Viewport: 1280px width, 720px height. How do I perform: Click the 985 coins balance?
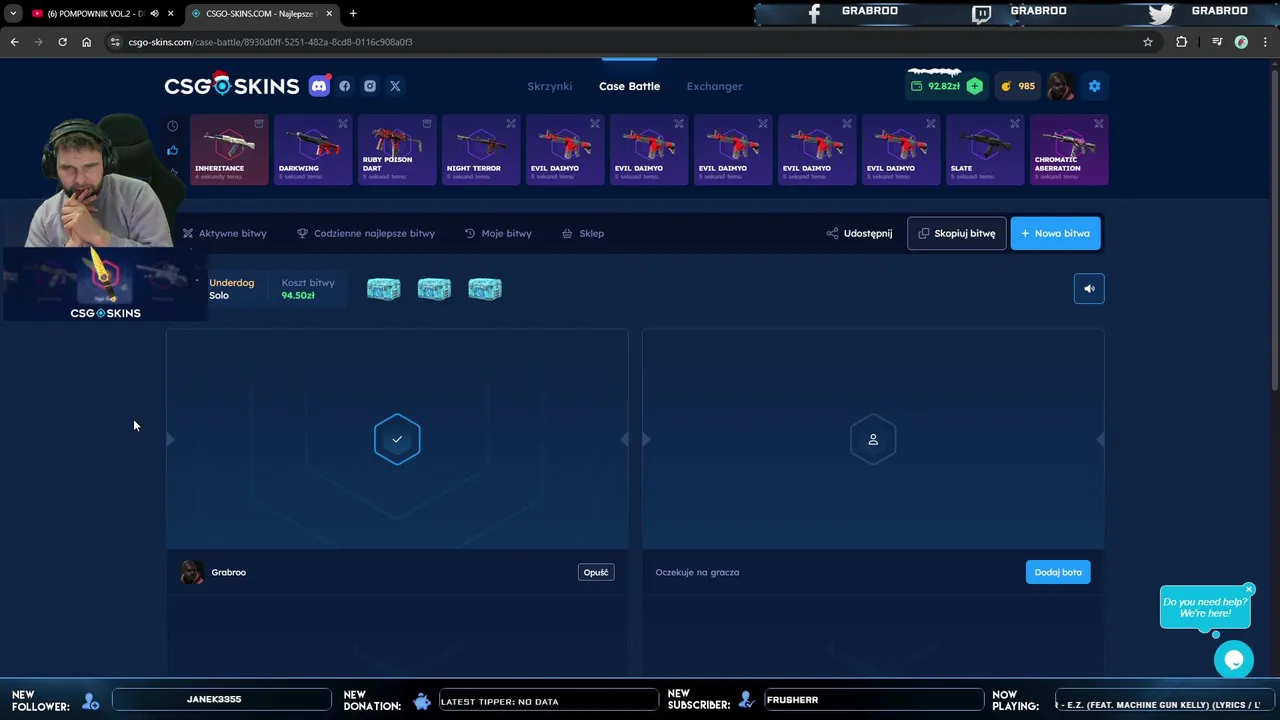(x=1019, y=86)
